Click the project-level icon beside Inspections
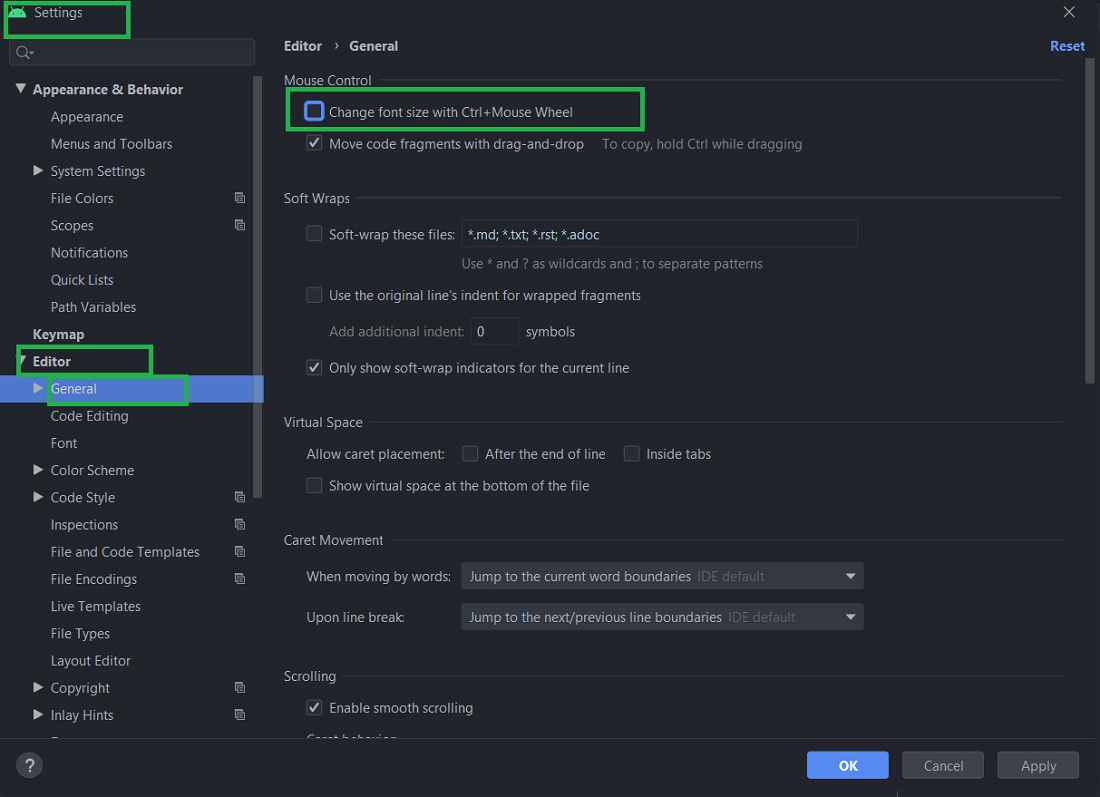The width and height of the screenshot is (1100, 797). [x=240, y=524]
